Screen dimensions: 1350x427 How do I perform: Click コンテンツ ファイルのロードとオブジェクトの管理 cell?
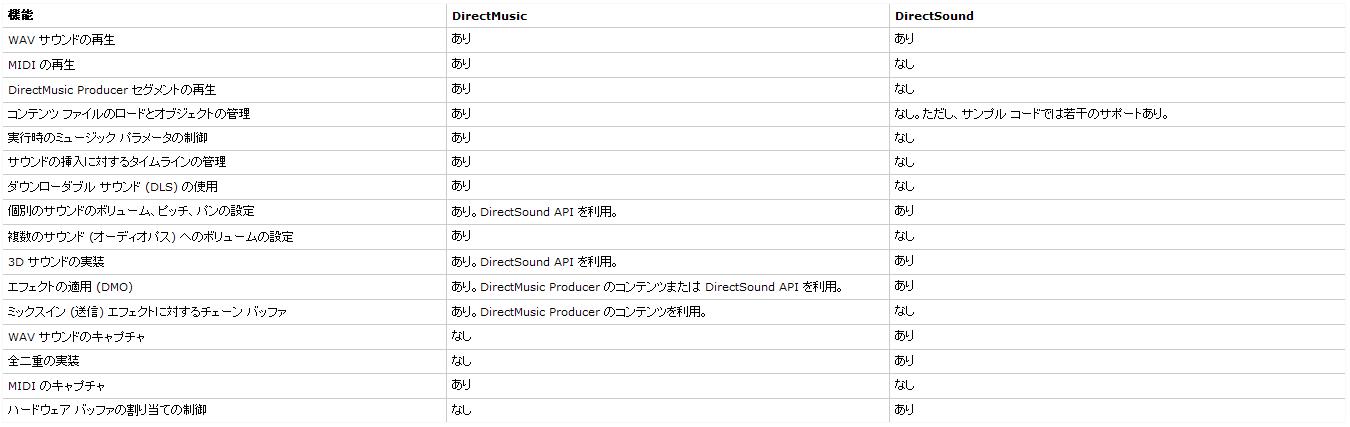click(x=128, y=114)
